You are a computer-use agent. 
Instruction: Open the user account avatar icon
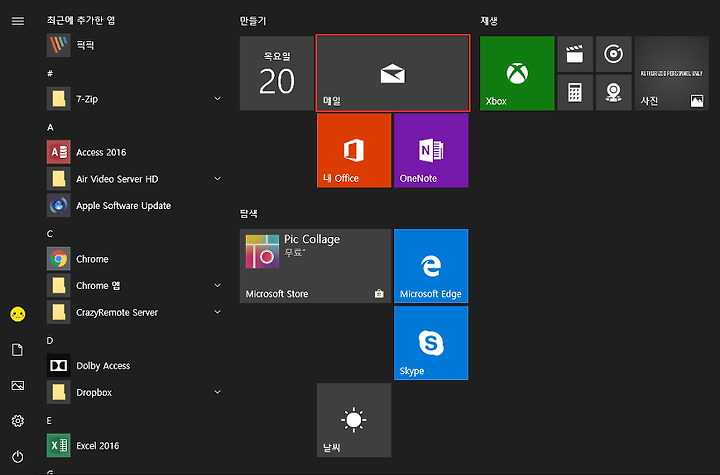point(17,314)
